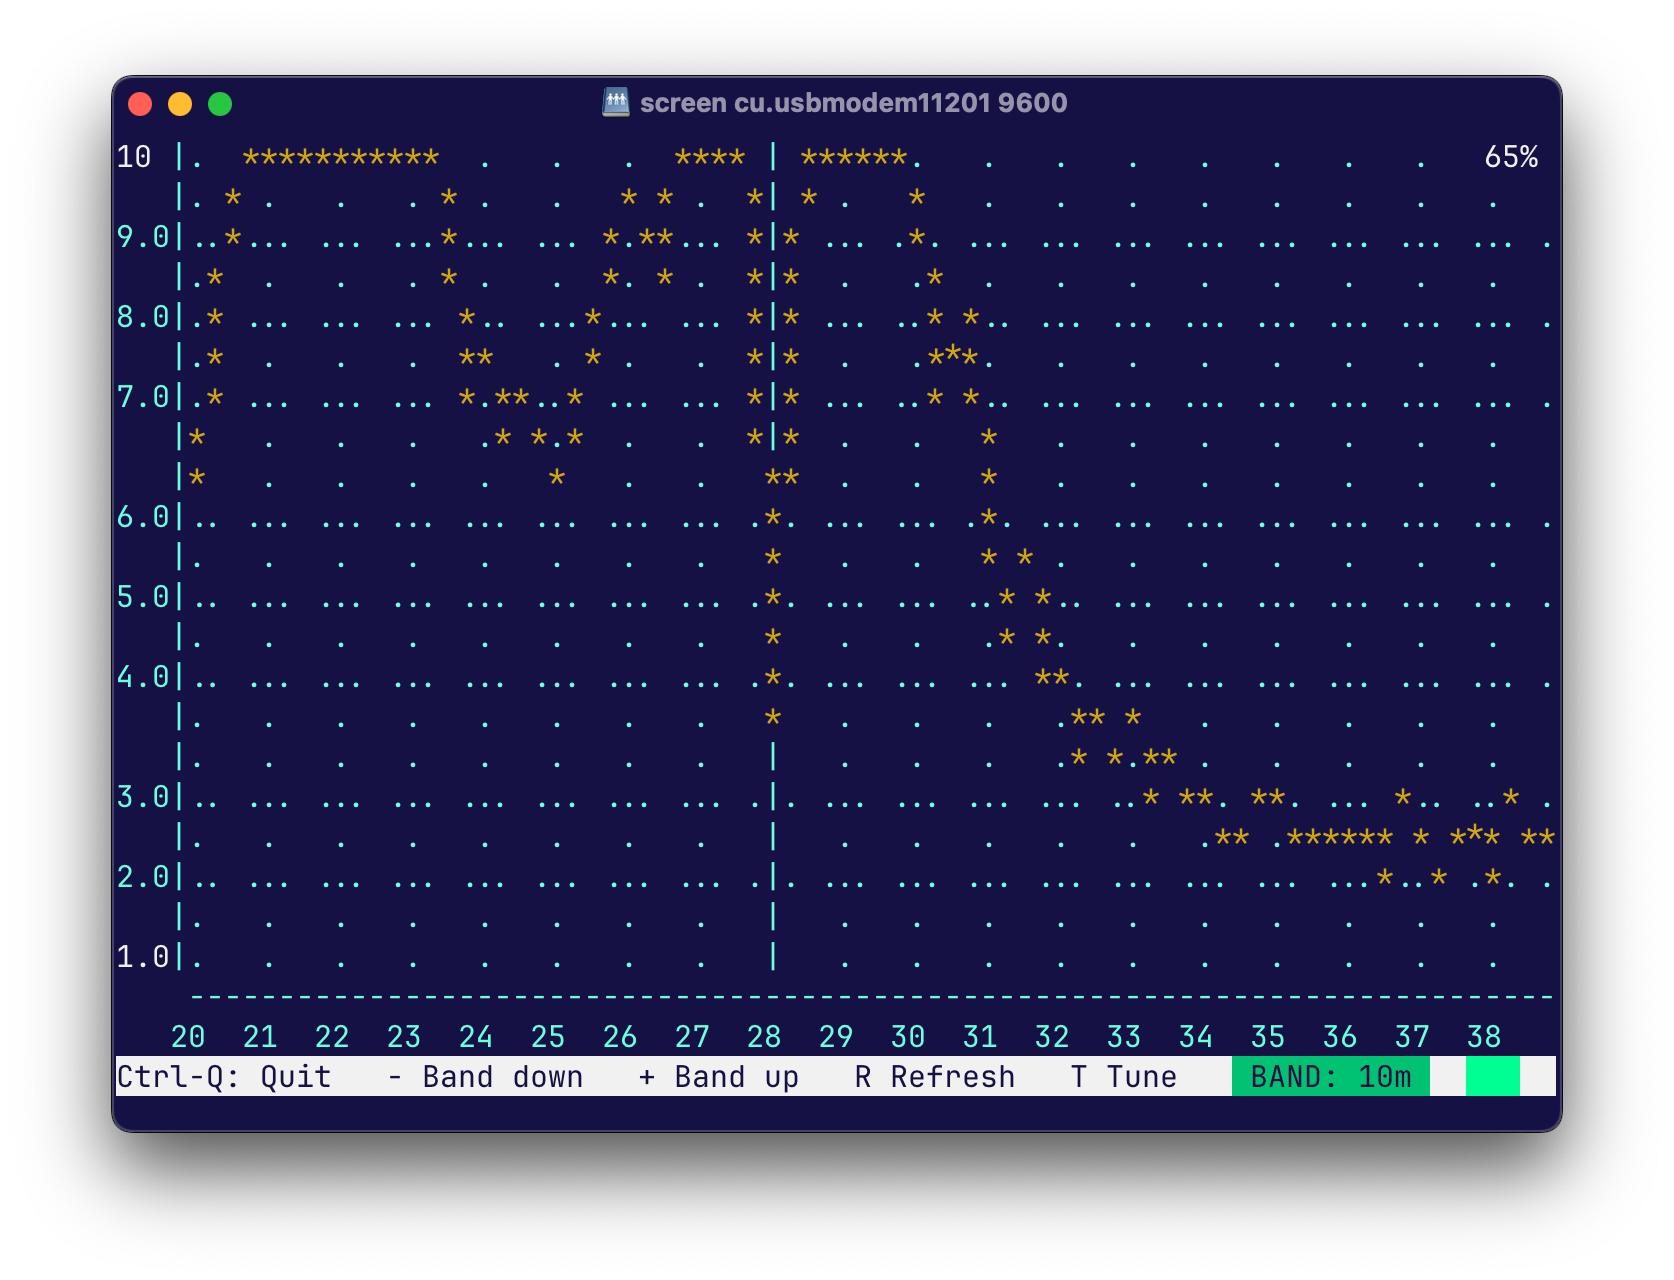Screen dimensions: 1674x1280
Task: Click the terminal icon in the title bar
Action: tap(616, 102)
